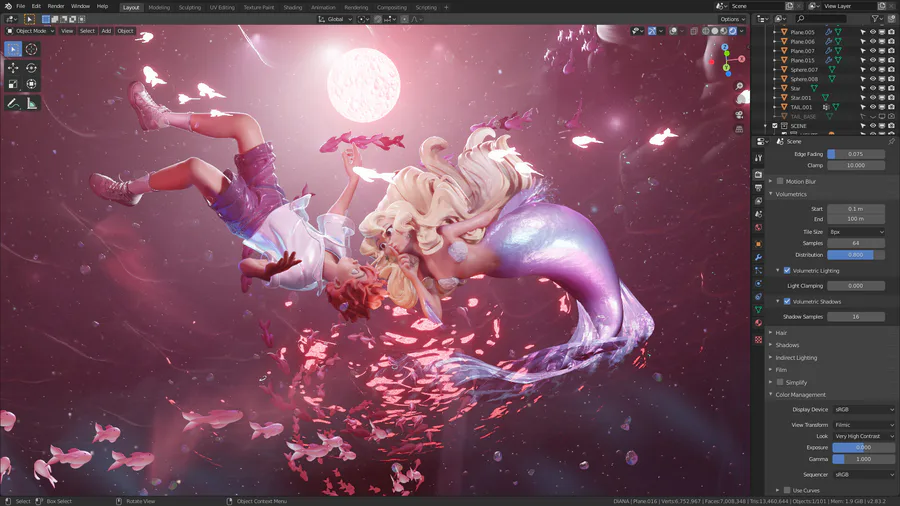Enable the Use Curves checkbox

(x=787, y=490)
